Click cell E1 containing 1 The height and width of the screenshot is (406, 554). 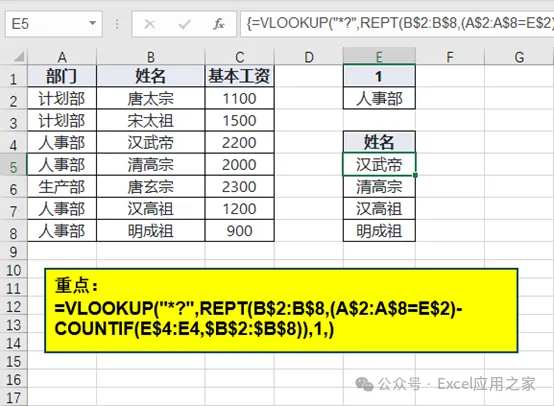tap(379, 76)
